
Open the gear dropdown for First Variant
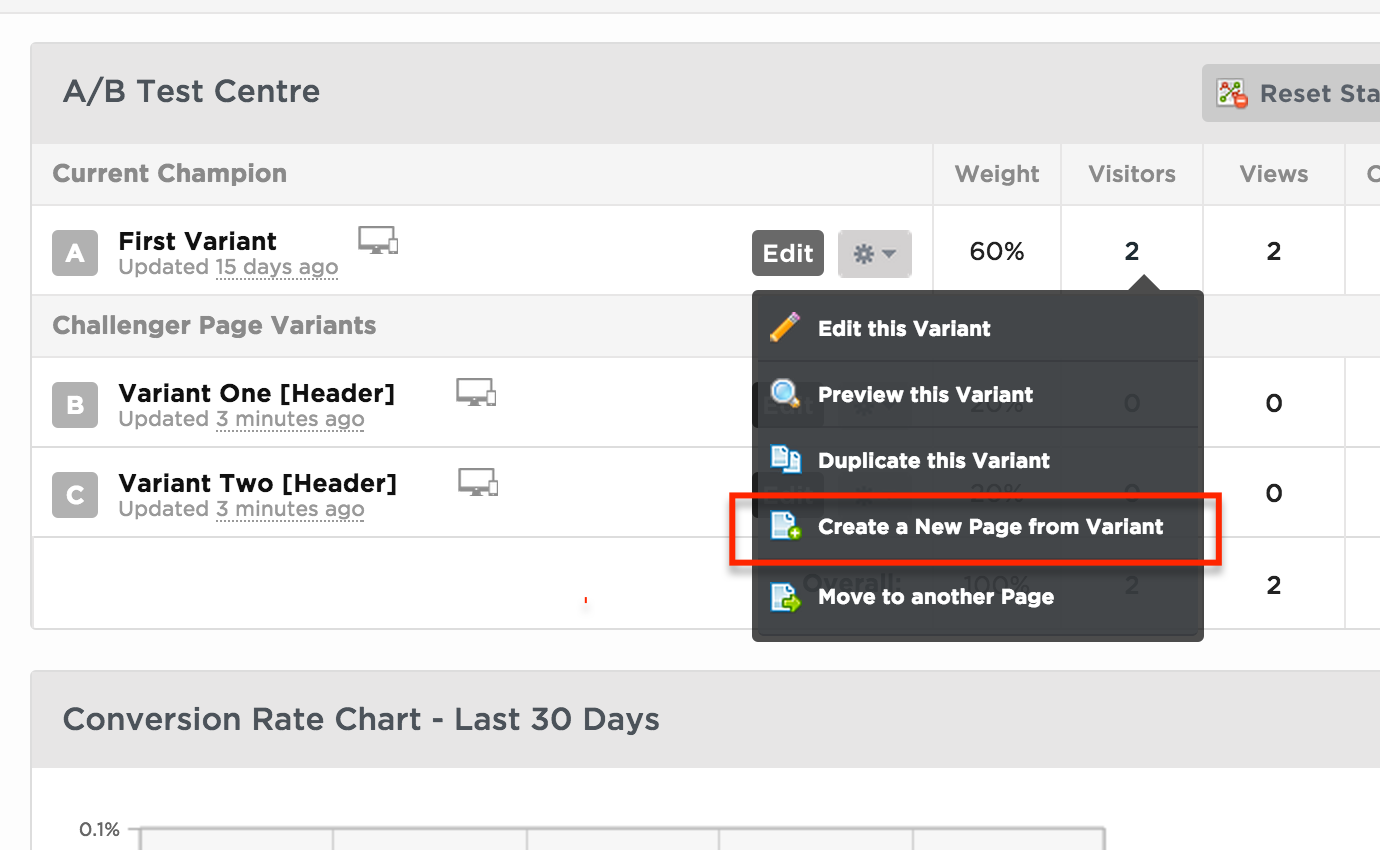tap(874, 253)
